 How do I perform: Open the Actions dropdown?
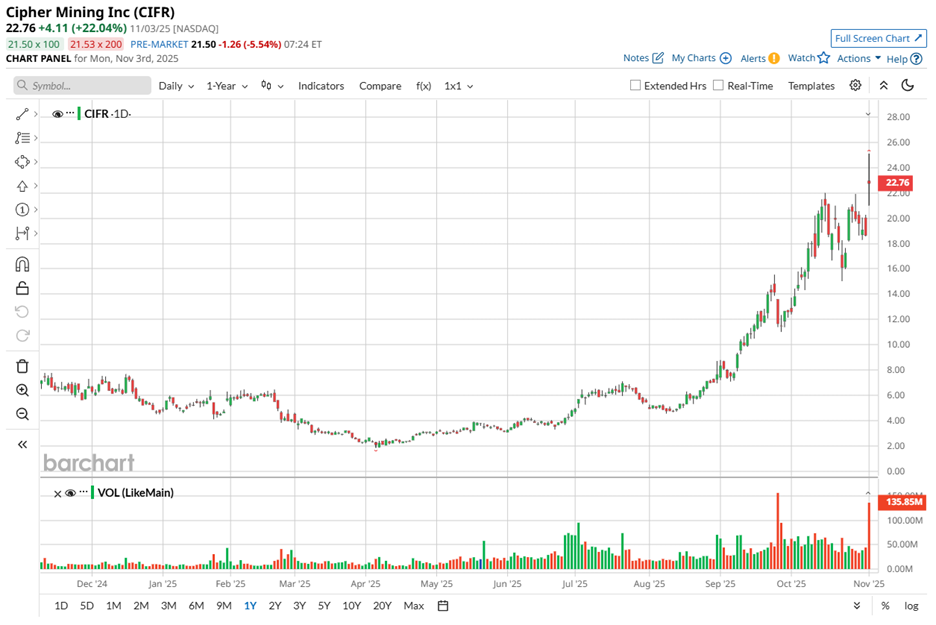(858, 58)
